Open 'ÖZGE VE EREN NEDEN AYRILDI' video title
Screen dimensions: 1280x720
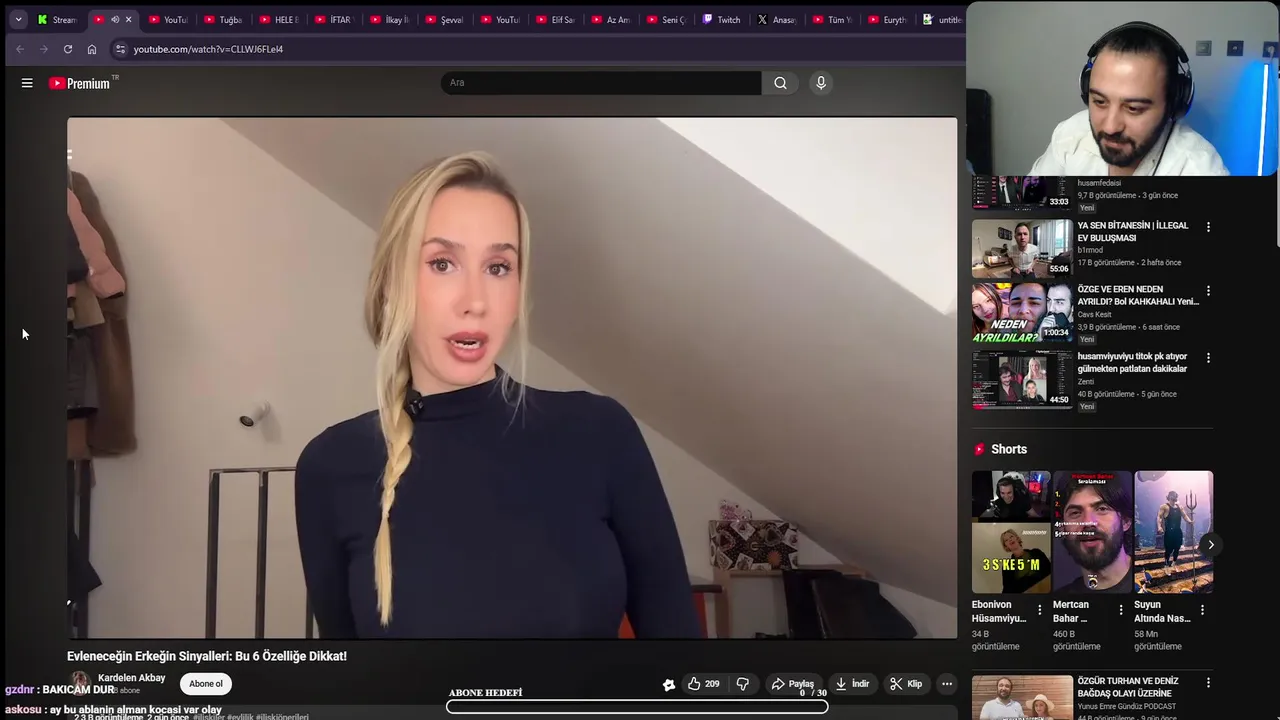1138,295
